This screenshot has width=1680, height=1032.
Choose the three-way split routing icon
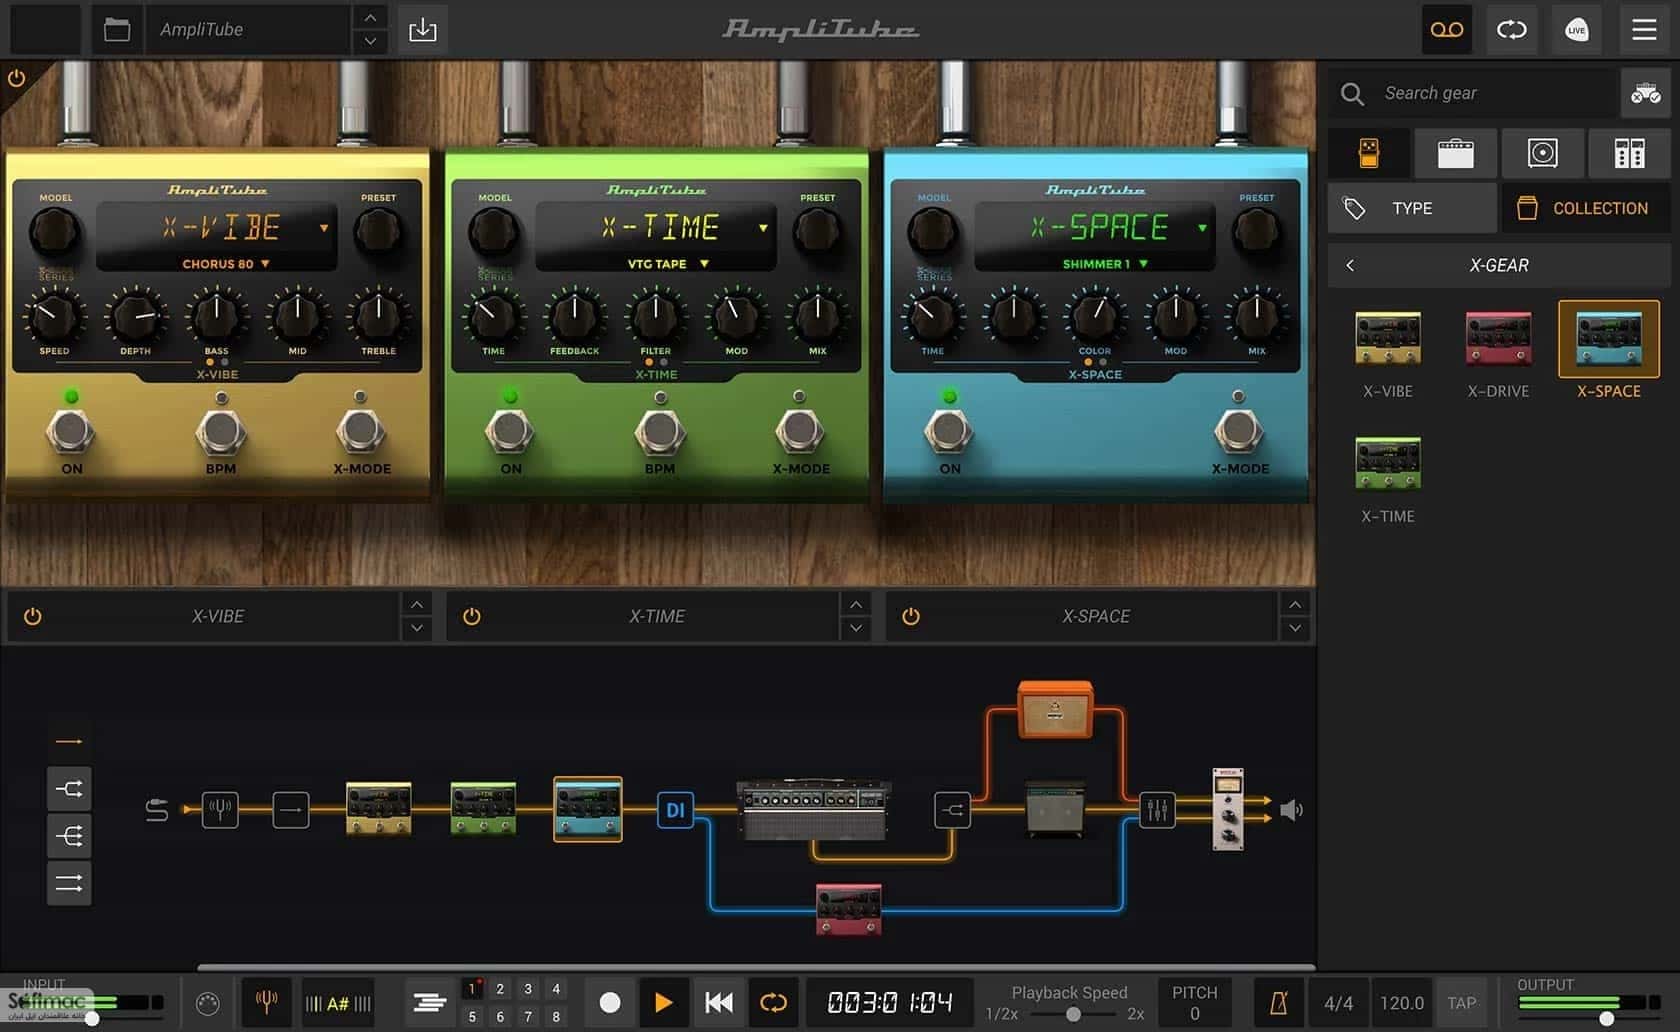coord(69,836)
